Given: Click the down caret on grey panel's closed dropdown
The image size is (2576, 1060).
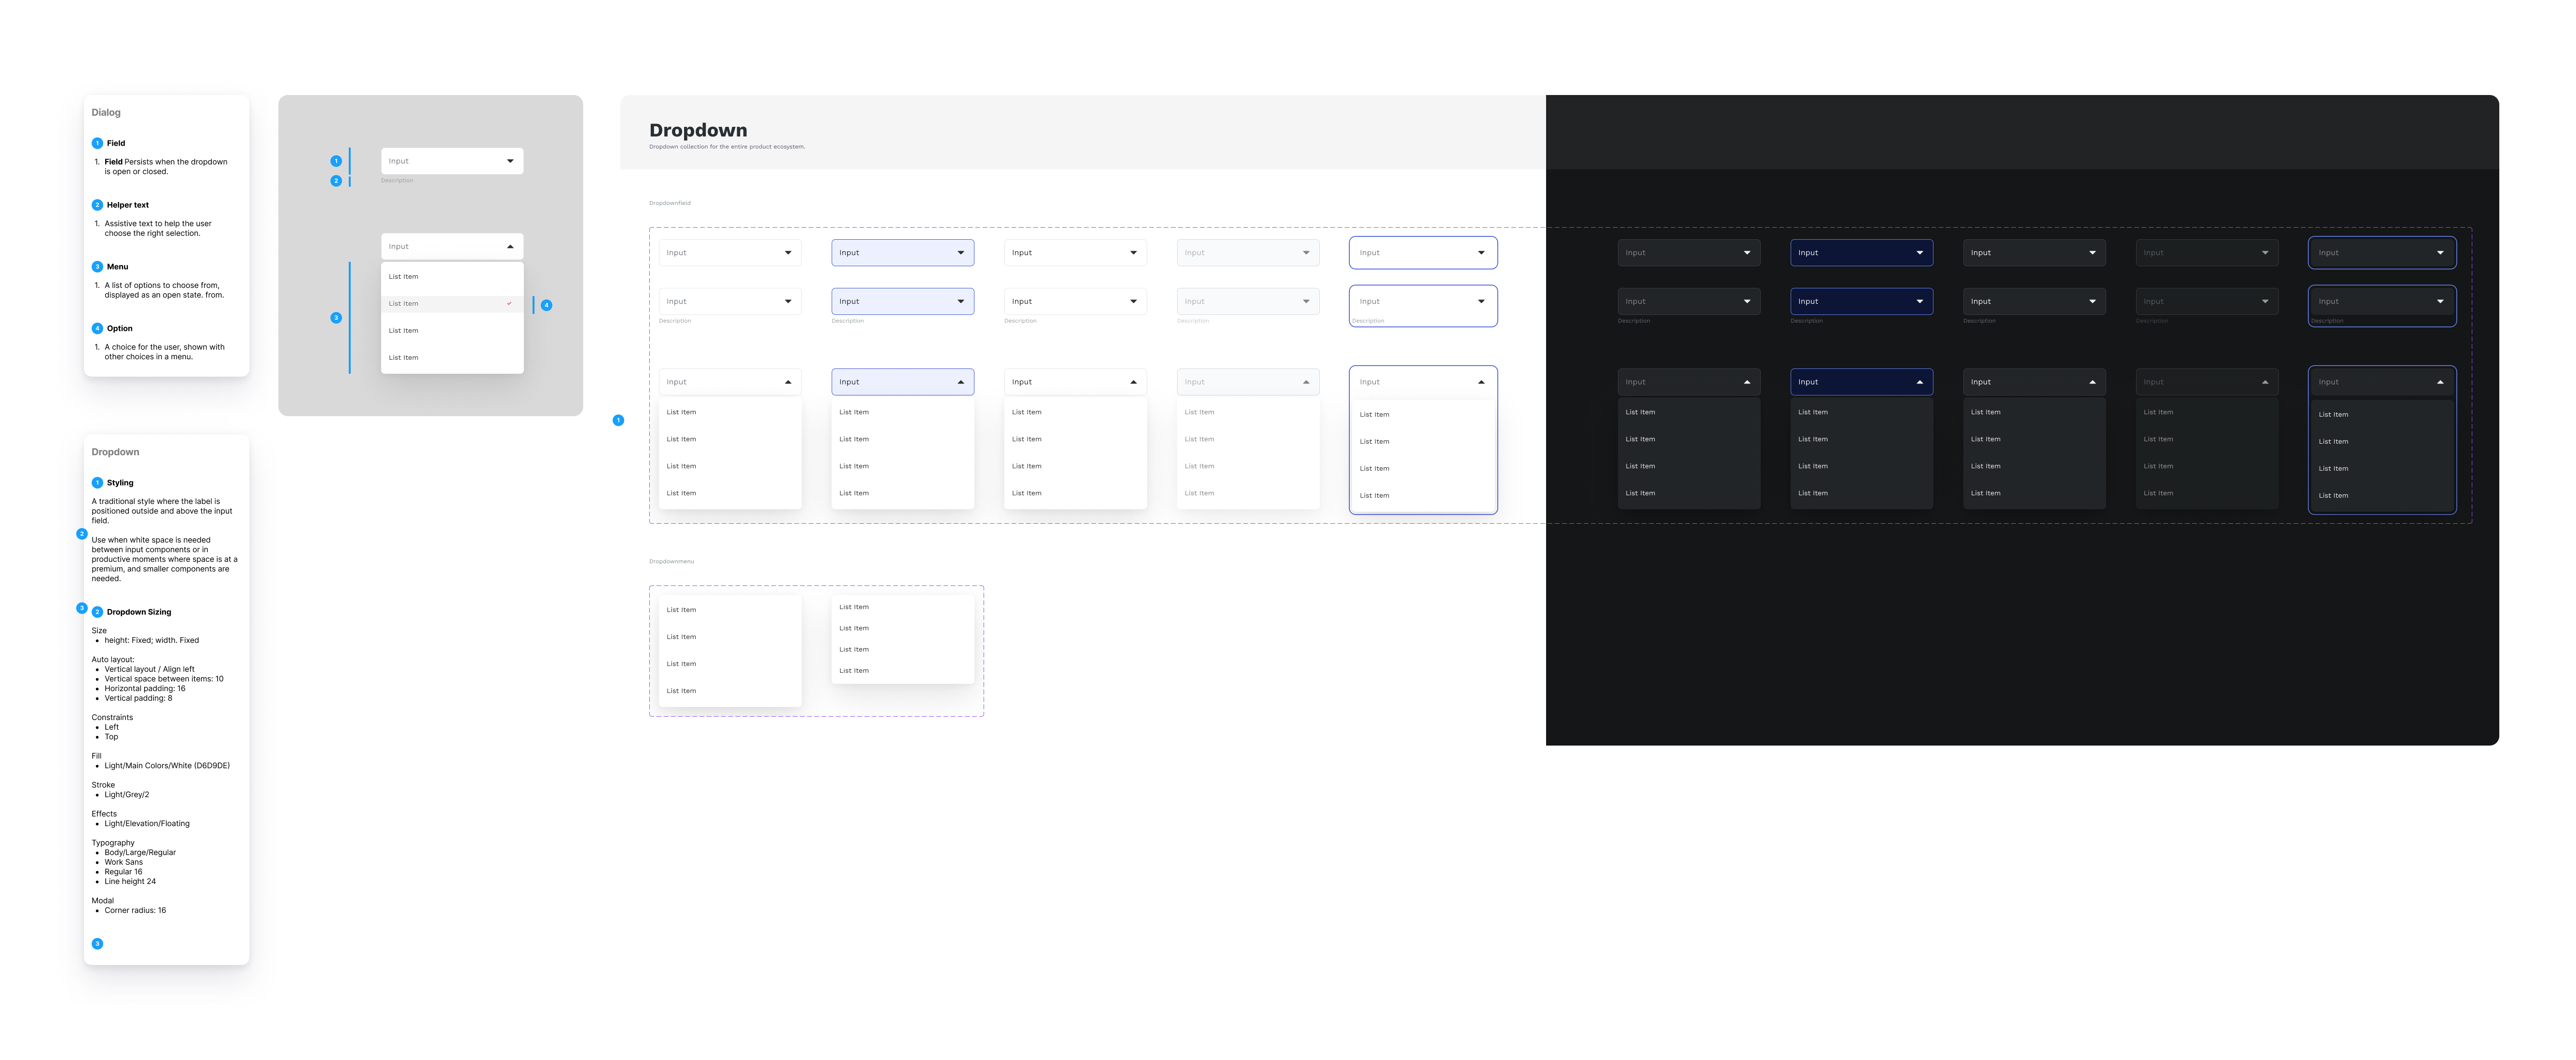Looking at the screenshot, I should coord(510,161).
